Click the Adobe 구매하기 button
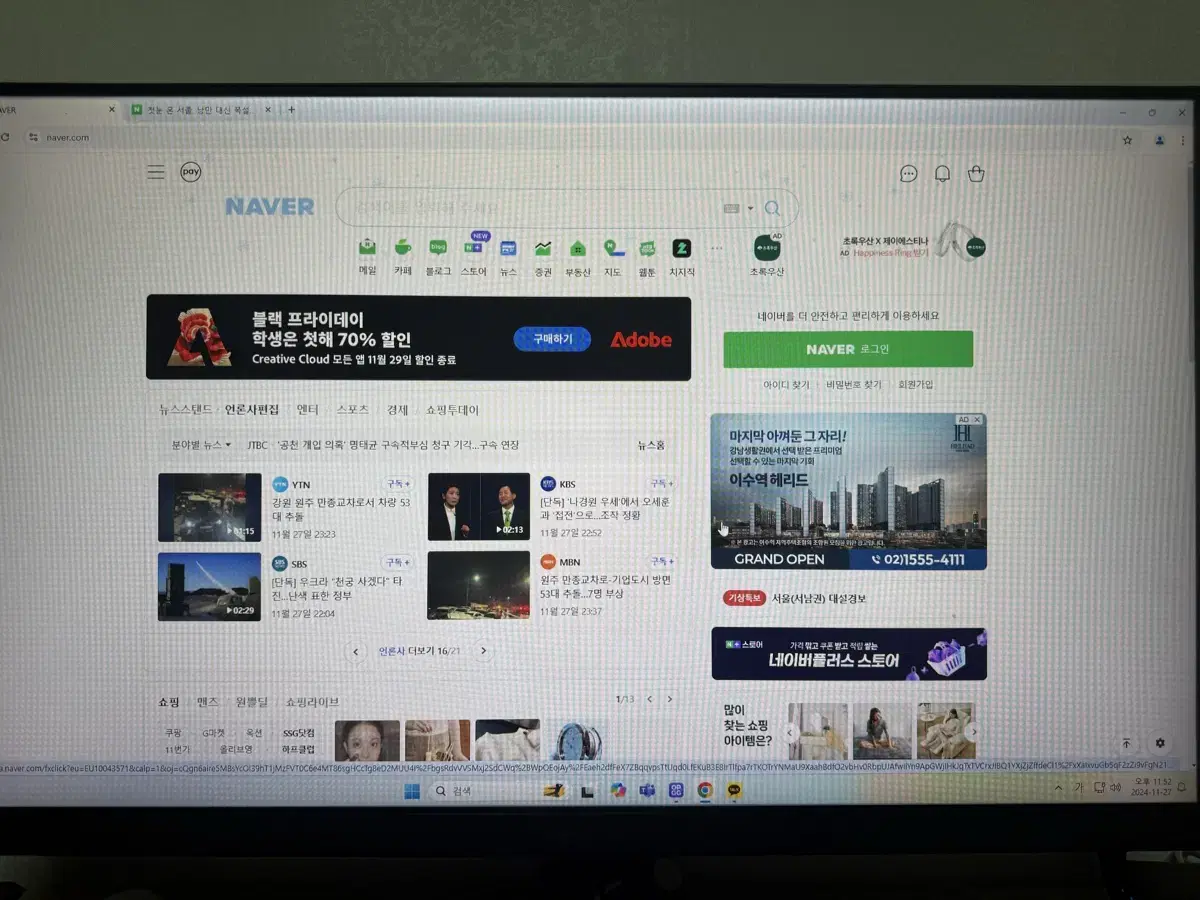 click(x=552, y=339)
